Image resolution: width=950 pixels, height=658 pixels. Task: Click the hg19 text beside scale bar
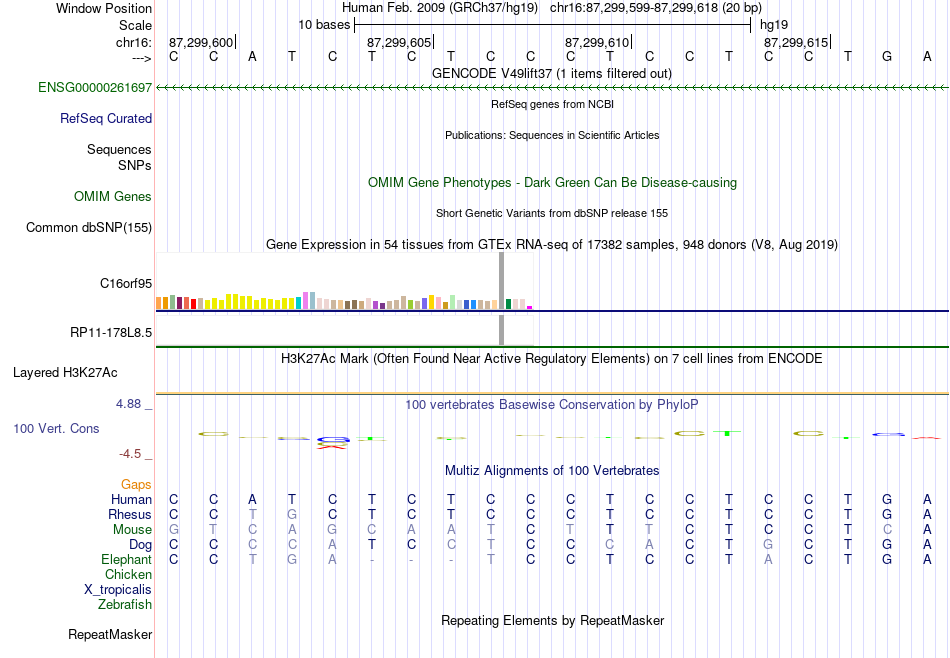coord(774,25)
